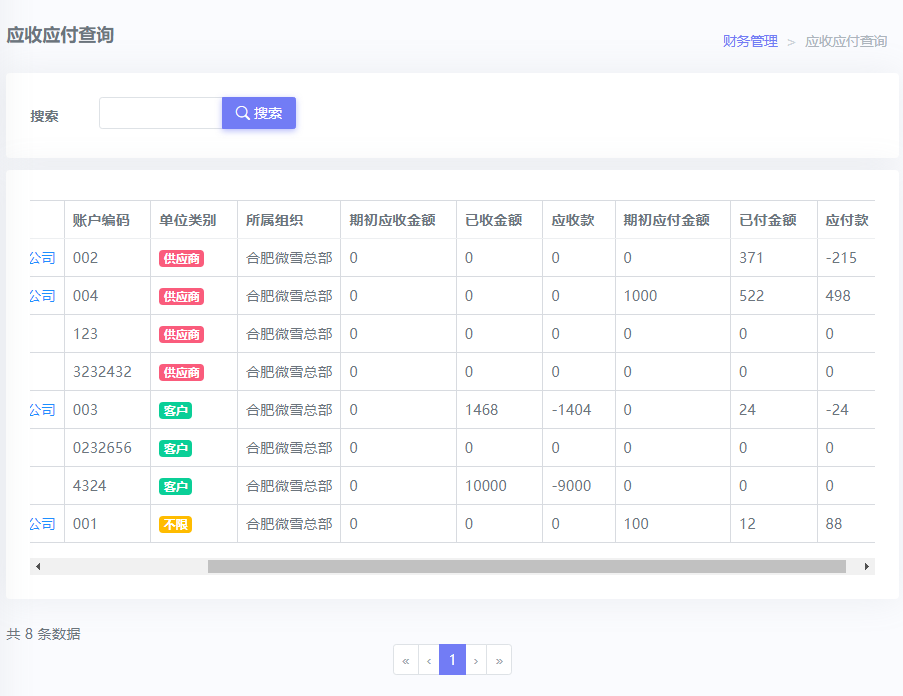The height and width of the screenshot is (696, 903).
Task: Click 供应商 tag in row 002
Action: 181,258
